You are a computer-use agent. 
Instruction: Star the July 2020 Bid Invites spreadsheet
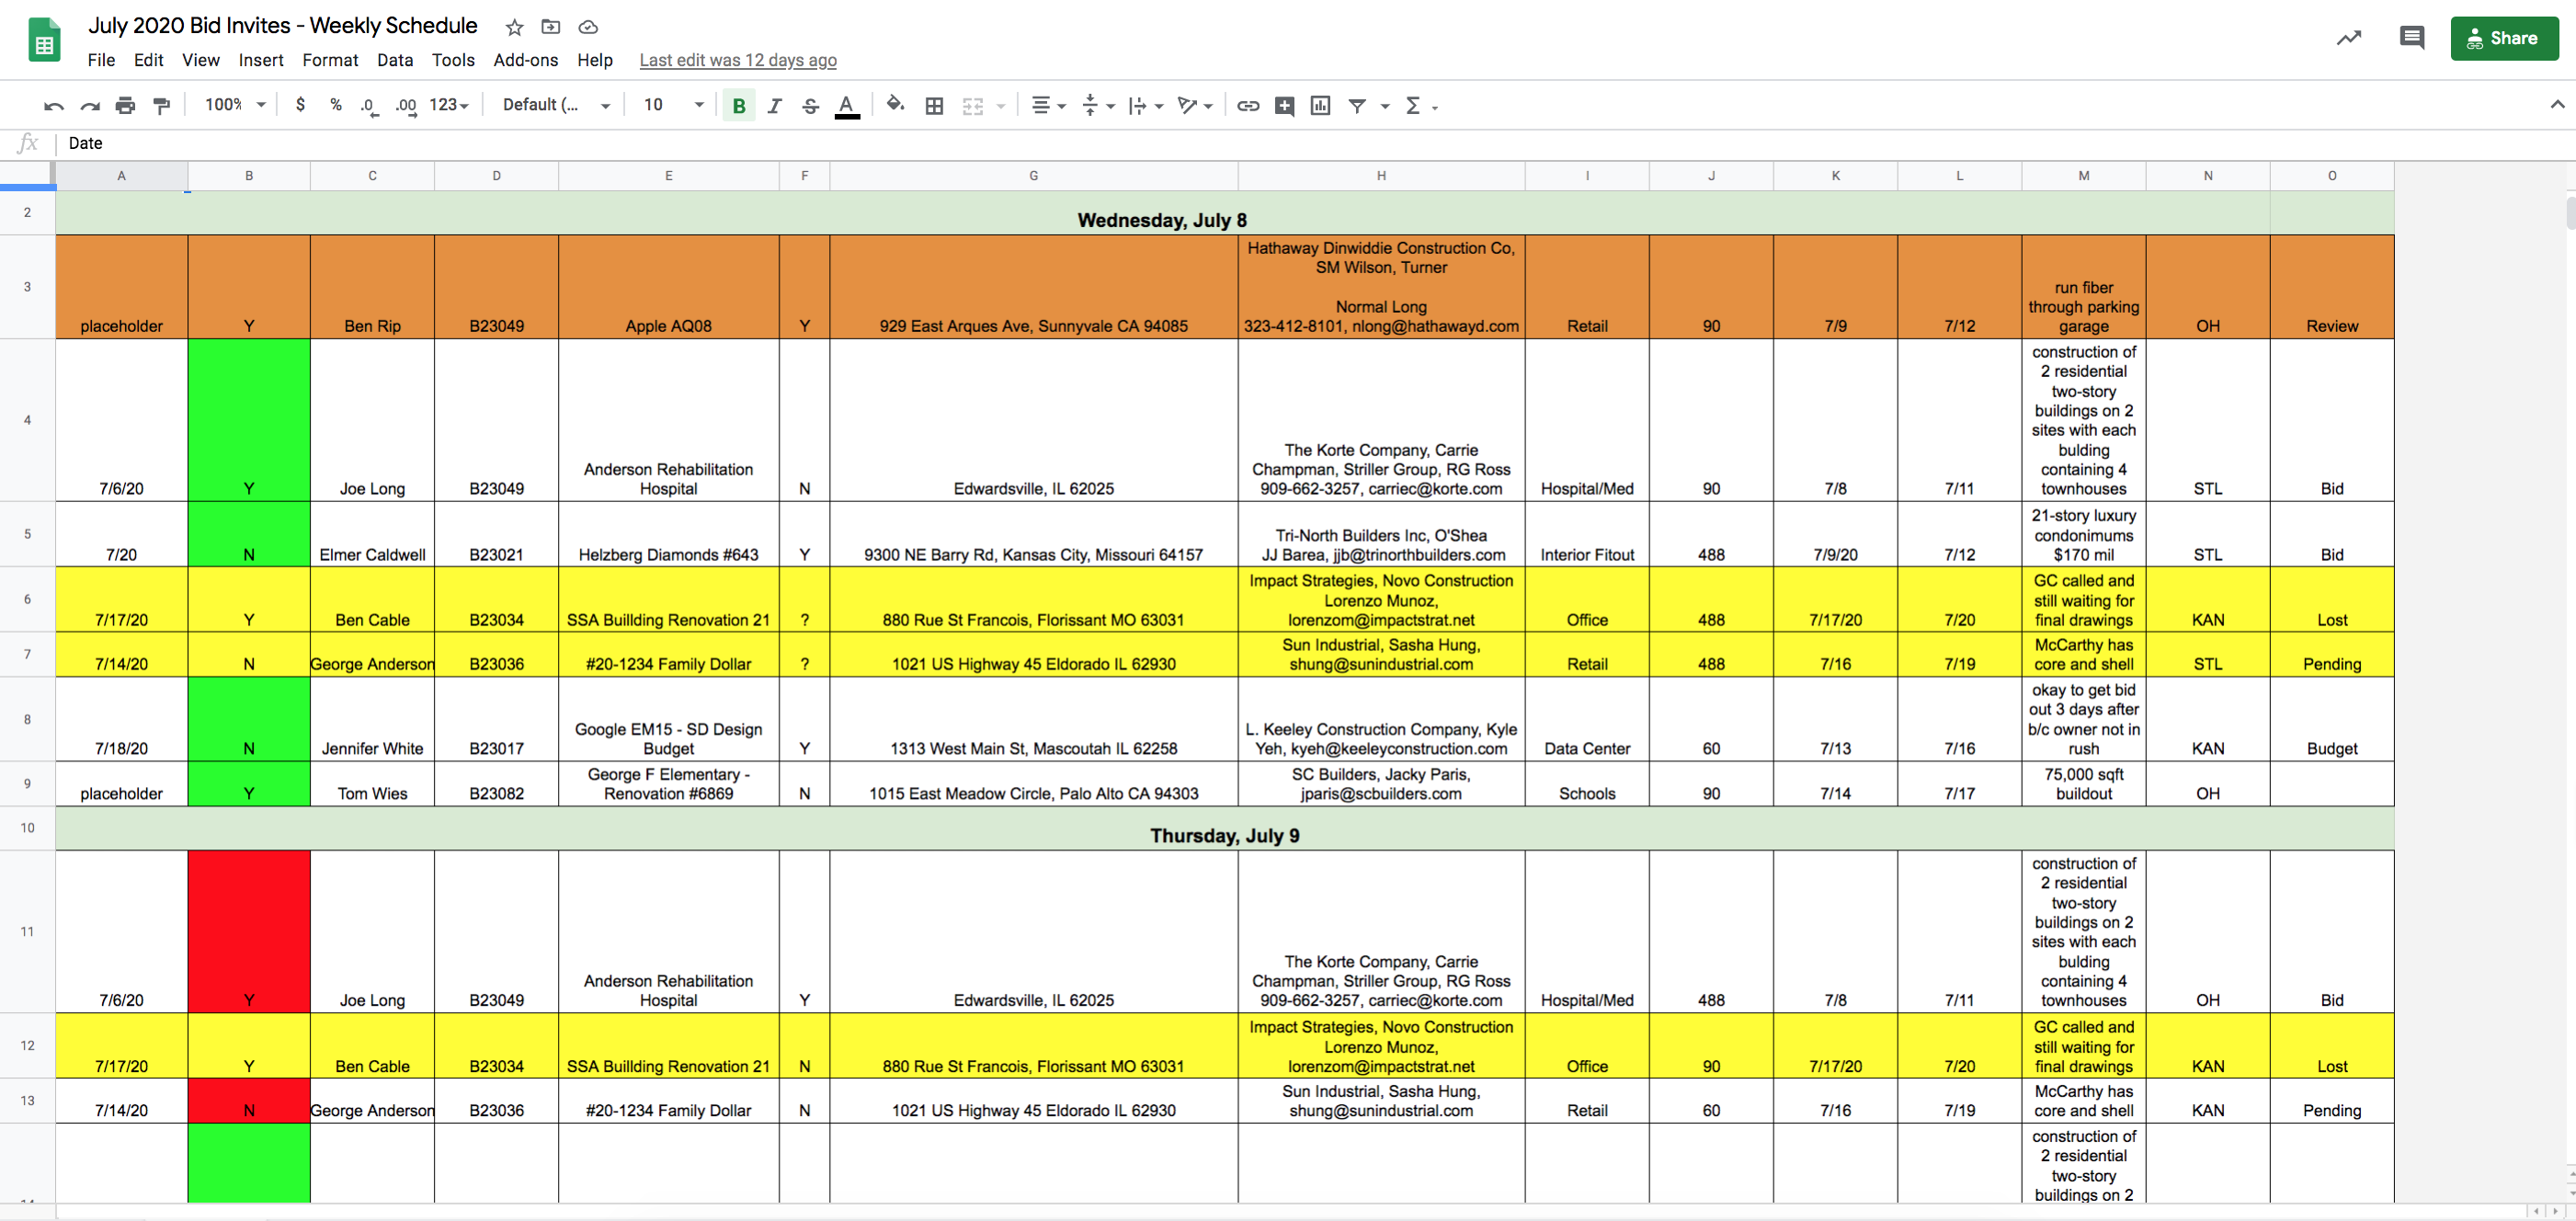point(513,27)
